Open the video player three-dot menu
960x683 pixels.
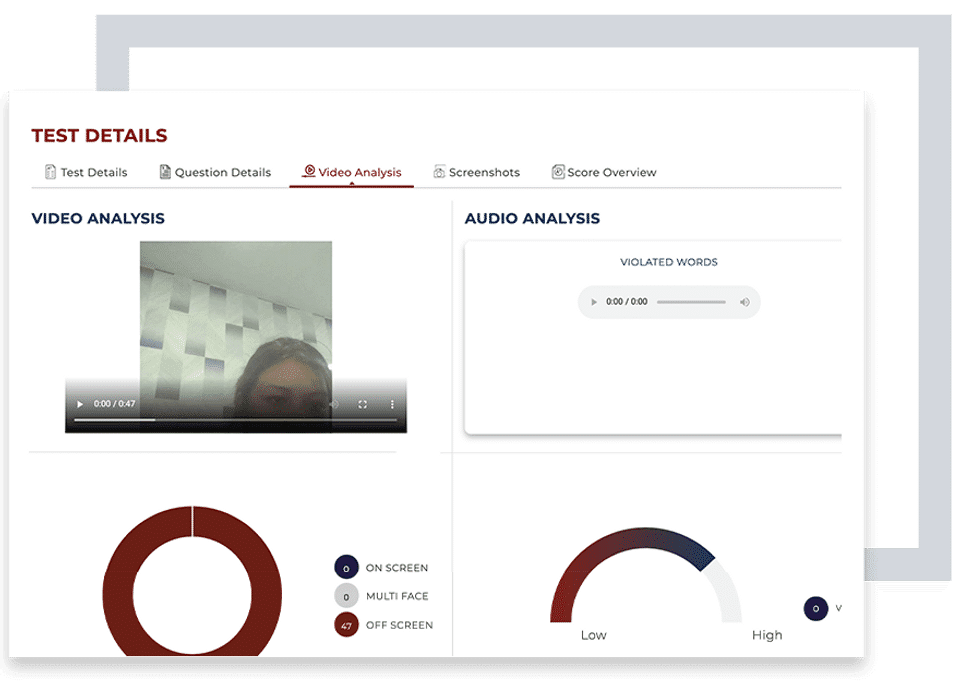pyautogui.click(x=392, y=404)
